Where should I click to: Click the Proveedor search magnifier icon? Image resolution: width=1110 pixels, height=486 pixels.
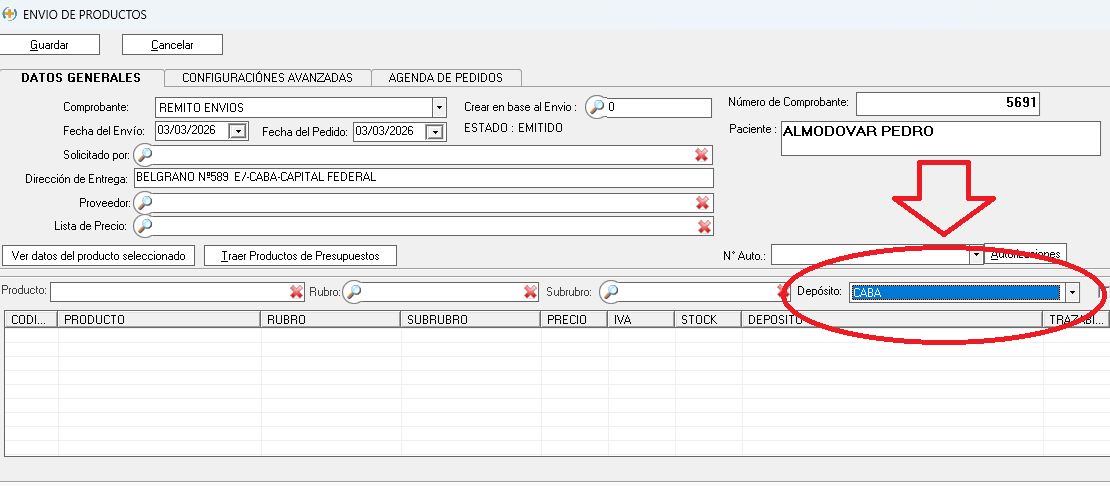pos(144,203)
